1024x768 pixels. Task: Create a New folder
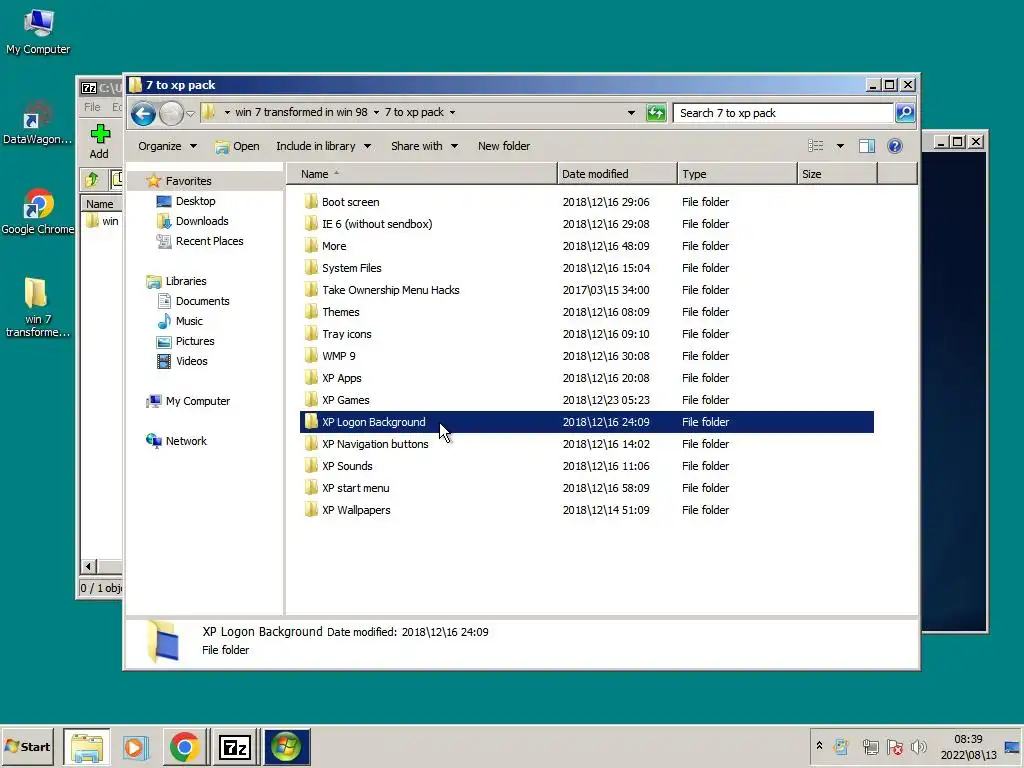point(504,146)
